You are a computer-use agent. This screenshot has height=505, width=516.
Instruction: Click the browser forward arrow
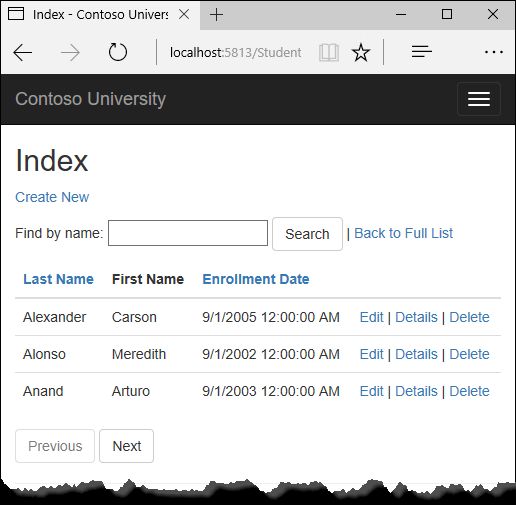point(70,53)
